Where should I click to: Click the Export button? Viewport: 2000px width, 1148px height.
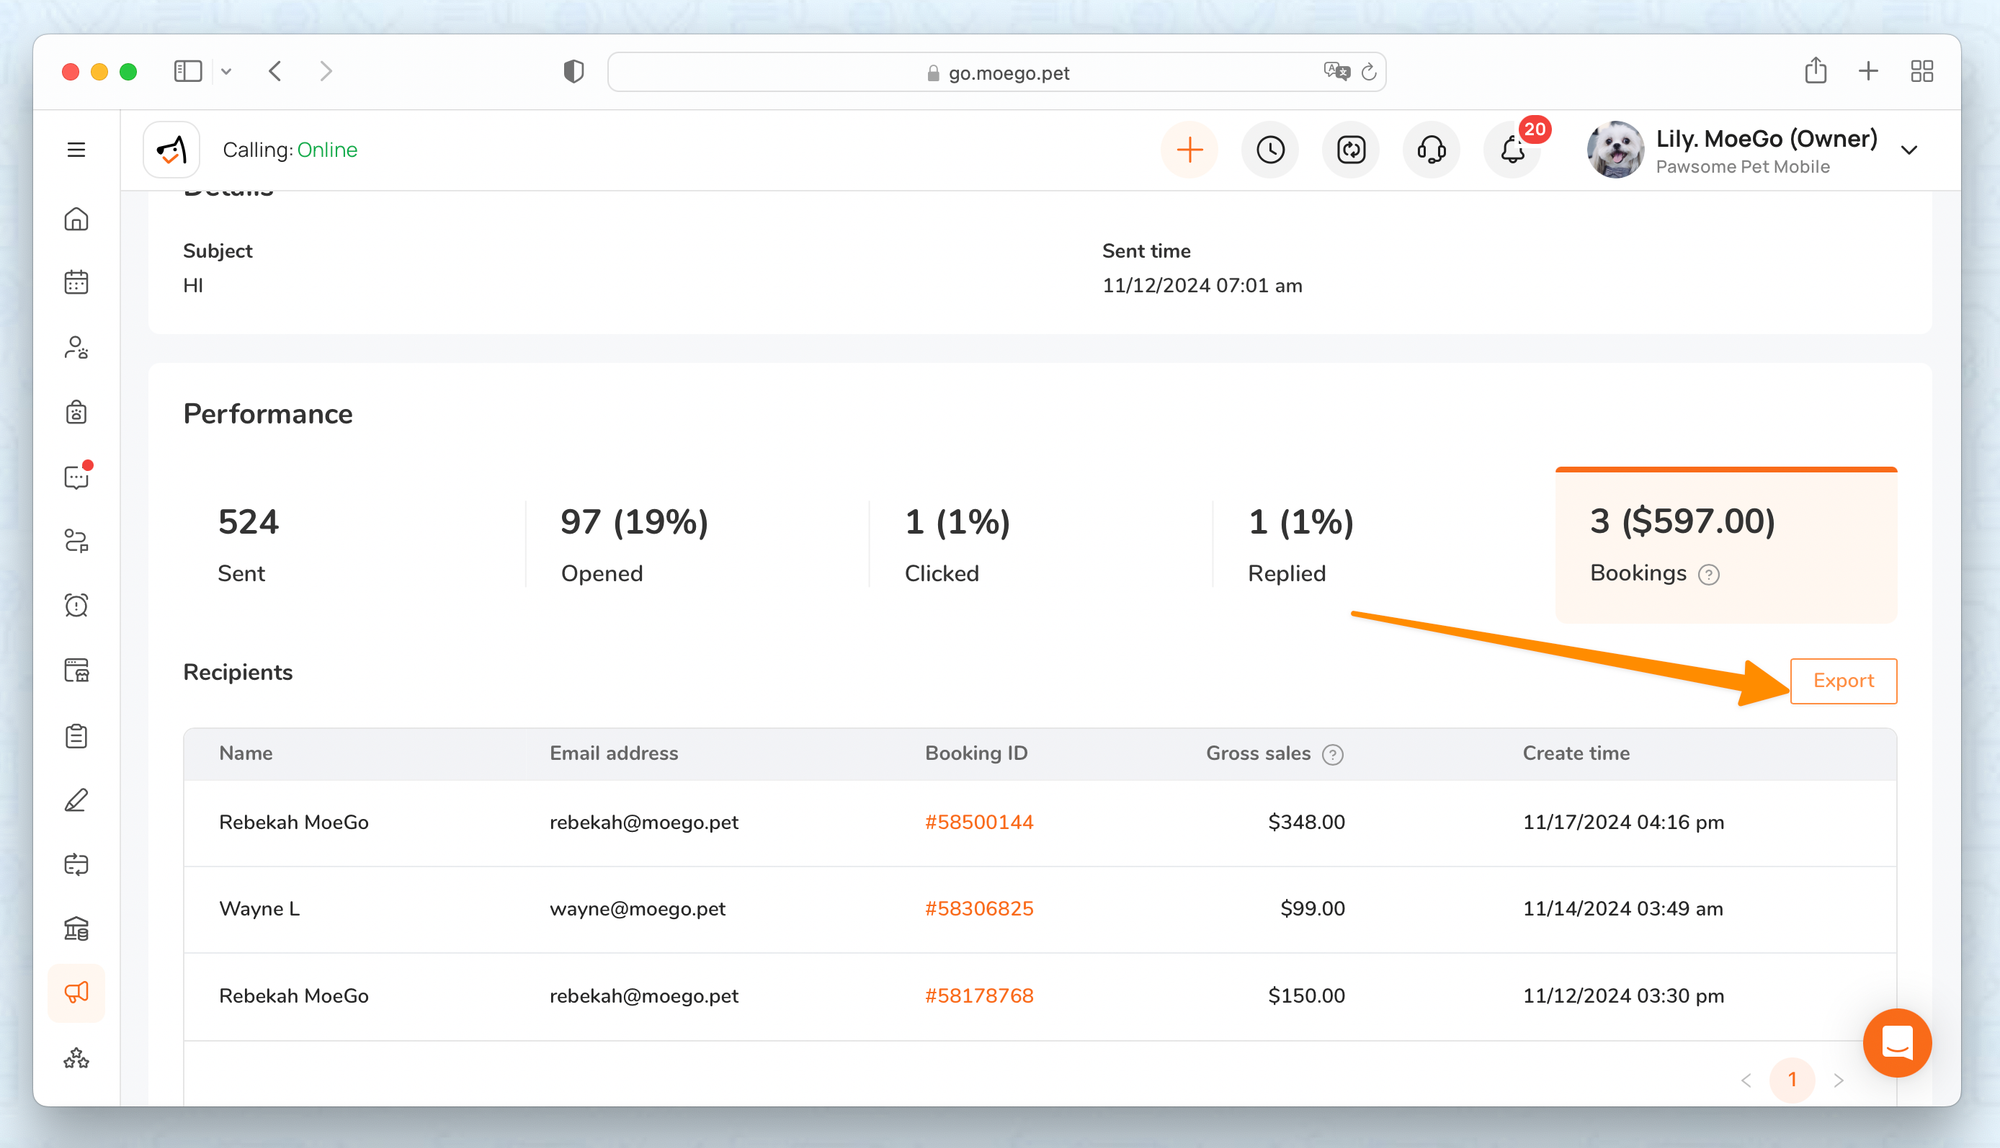(1843, 681)
